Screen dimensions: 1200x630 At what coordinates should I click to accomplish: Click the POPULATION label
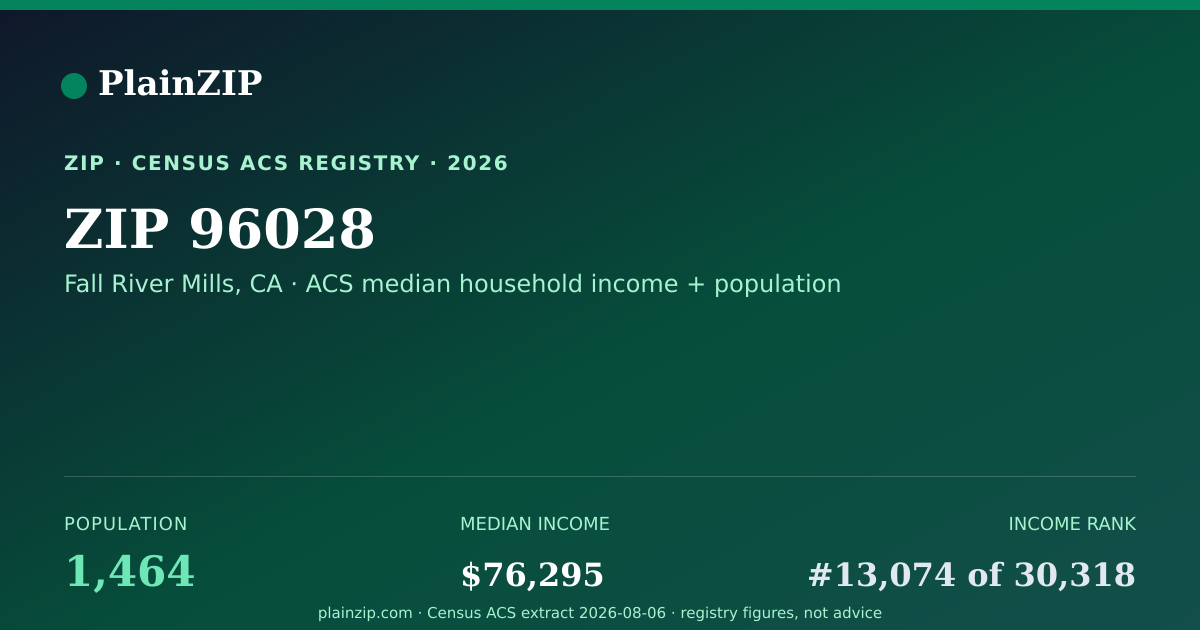pyautogui.click(x=126, y=524)
